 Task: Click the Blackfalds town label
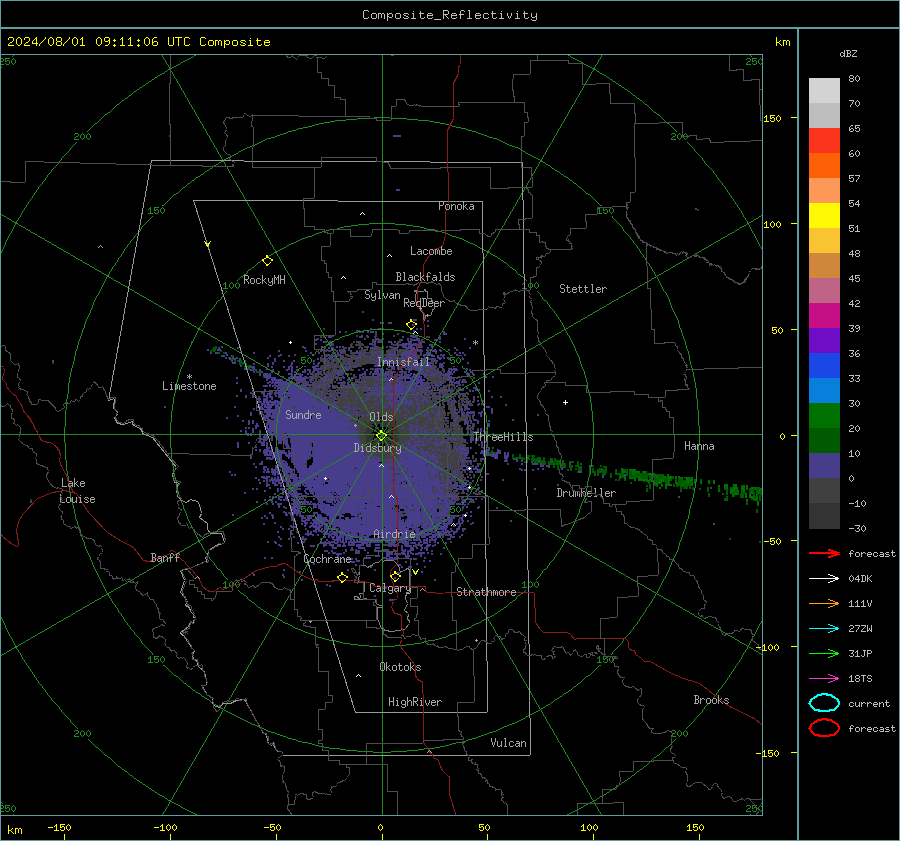coord(425,277)
